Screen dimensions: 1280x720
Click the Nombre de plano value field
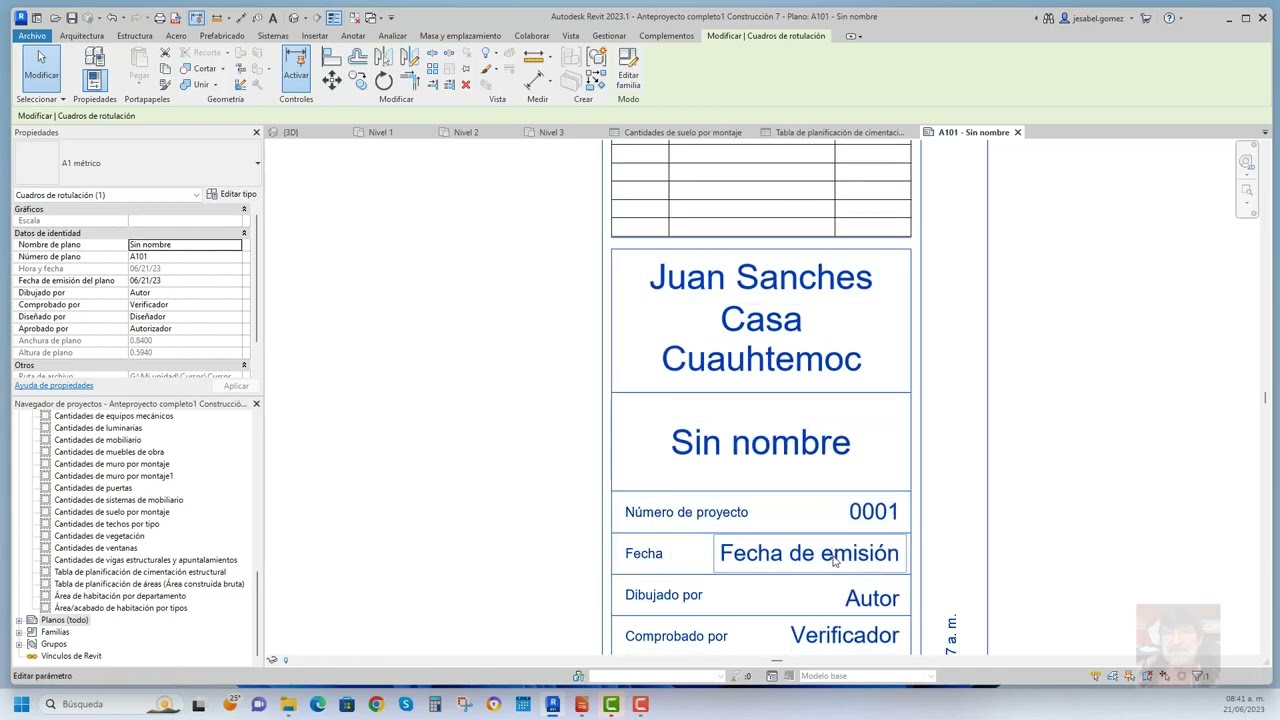[185, 245]
